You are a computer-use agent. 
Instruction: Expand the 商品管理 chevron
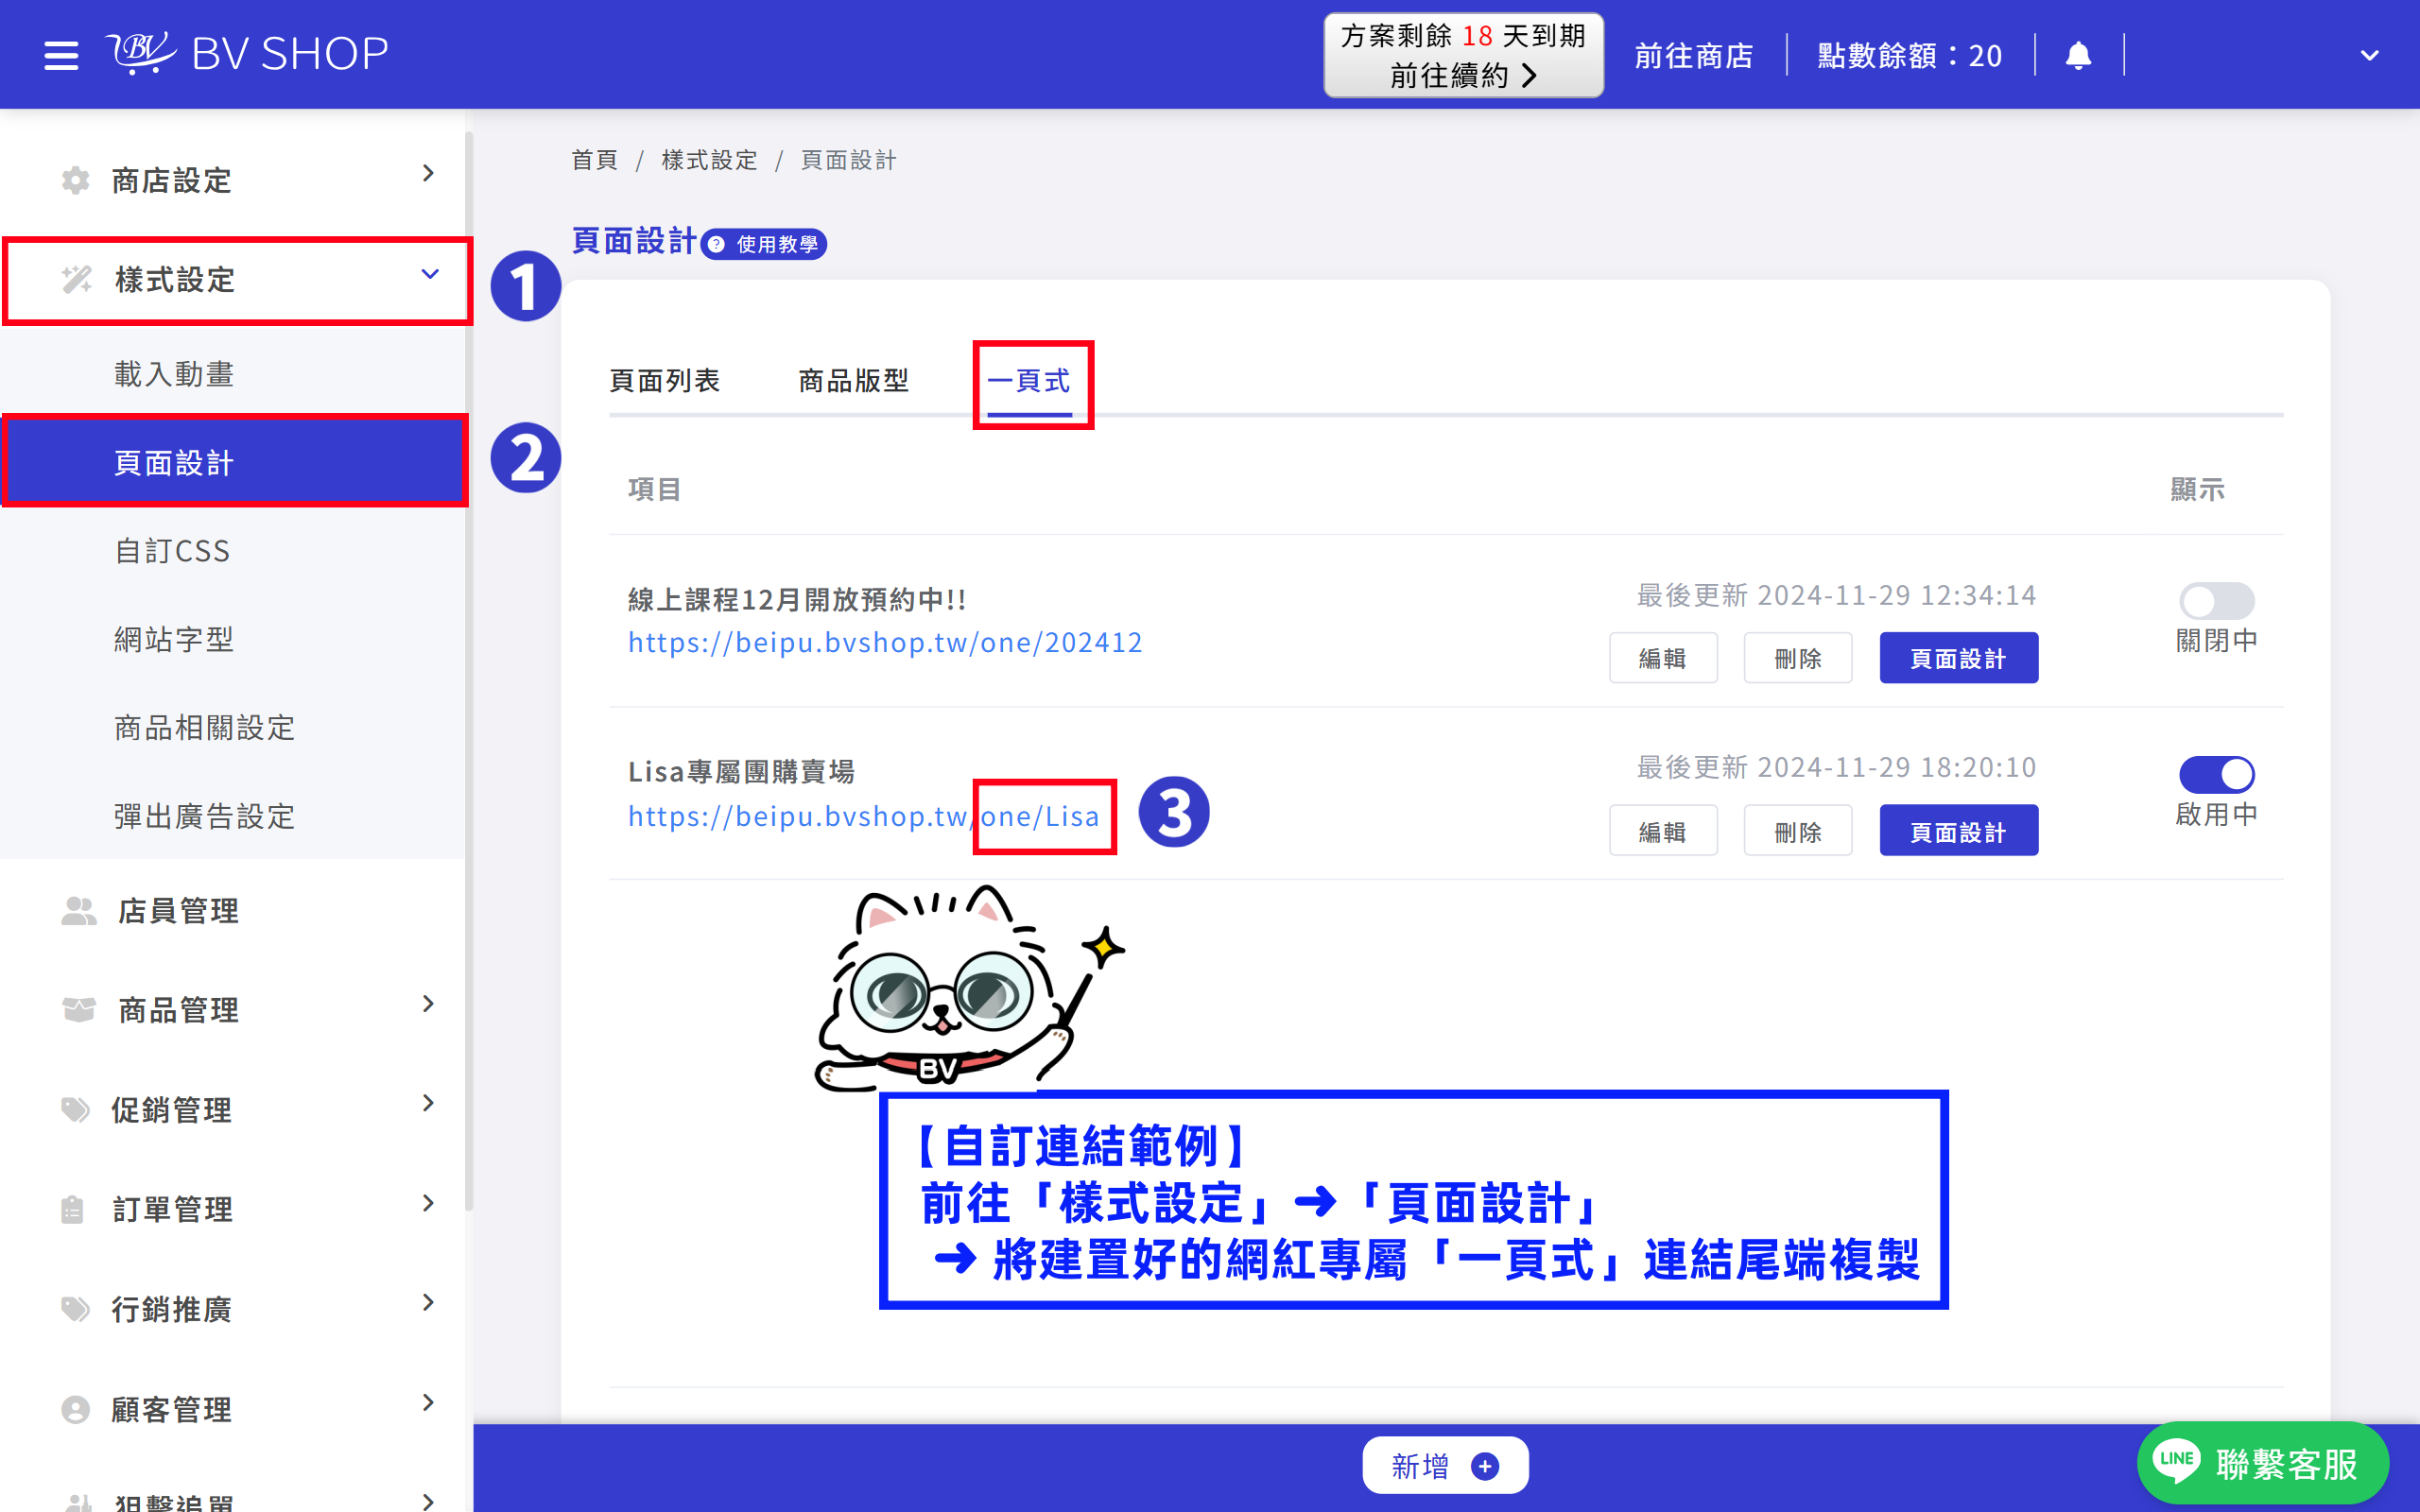(x=428, y=1003)
